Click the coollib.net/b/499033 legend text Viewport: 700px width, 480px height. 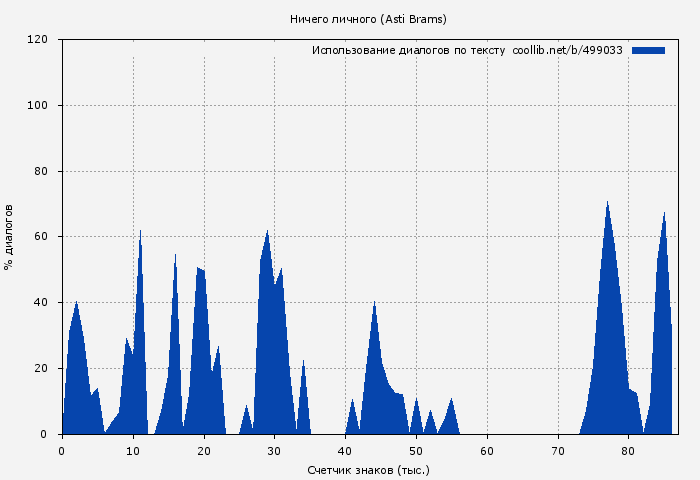(567, 50)
